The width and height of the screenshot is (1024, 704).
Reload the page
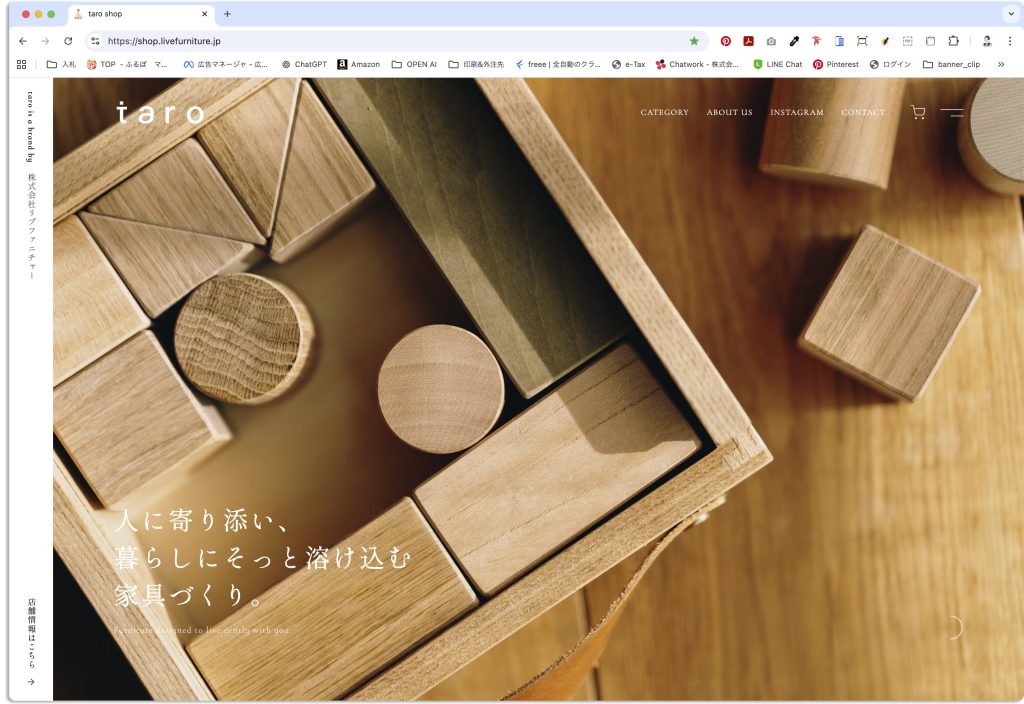(x=68, y=41)
